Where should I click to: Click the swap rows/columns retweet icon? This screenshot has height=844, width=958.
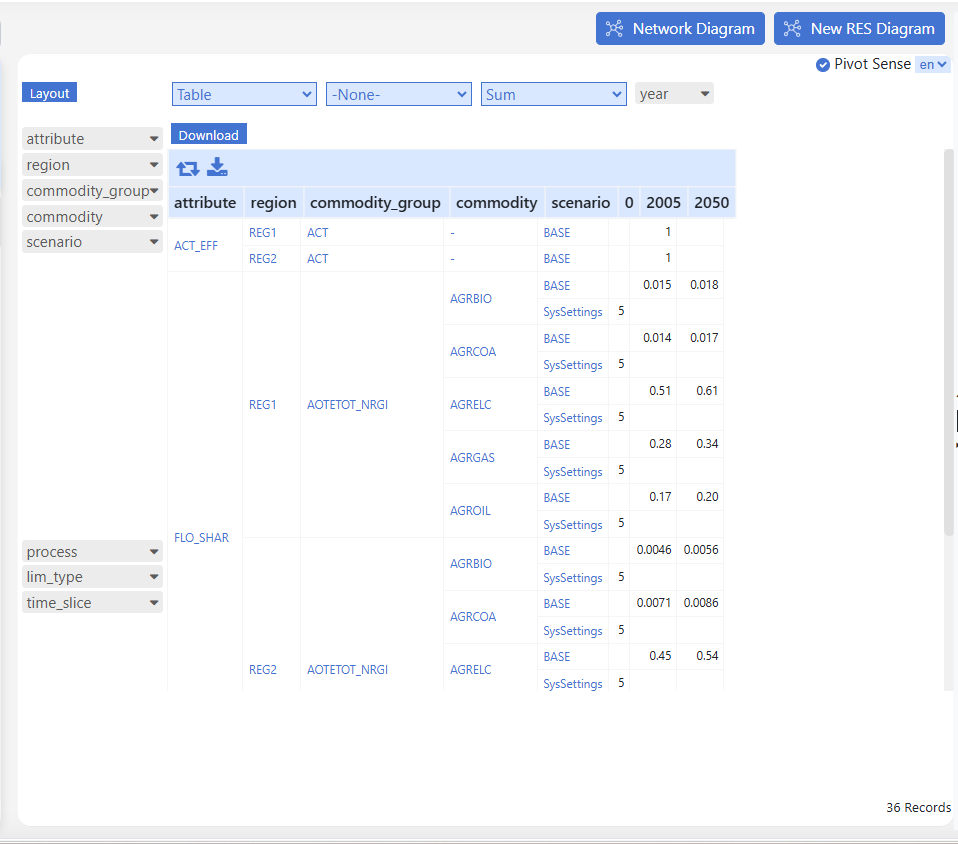tap(188, 168)
